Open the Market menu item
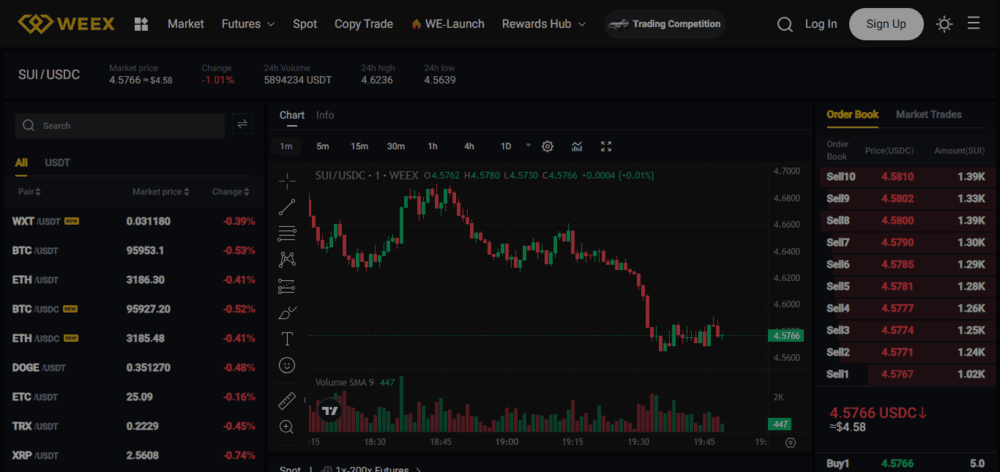 tap(186, 24)
